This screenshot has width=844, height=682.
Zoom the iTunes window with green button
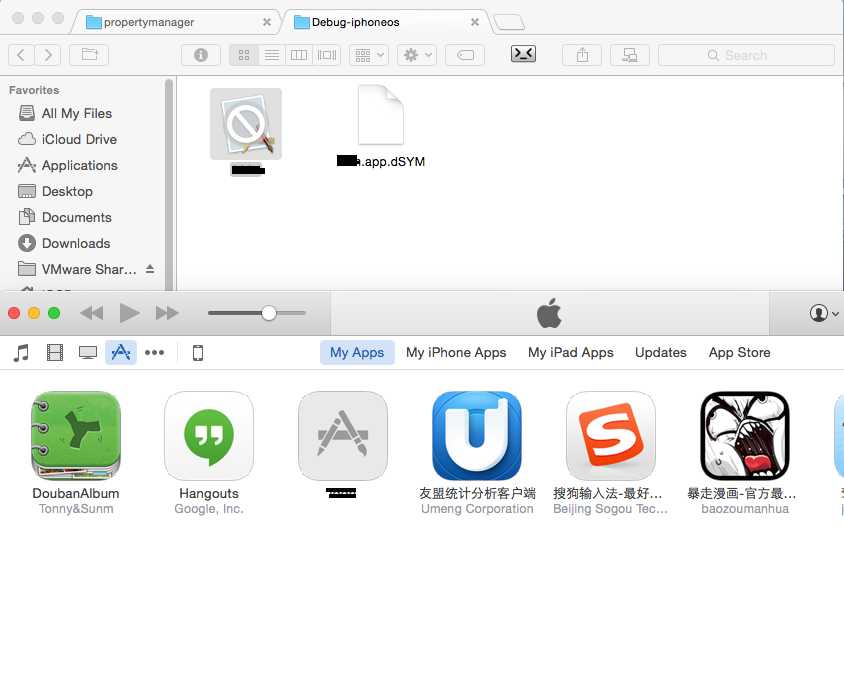54,313
